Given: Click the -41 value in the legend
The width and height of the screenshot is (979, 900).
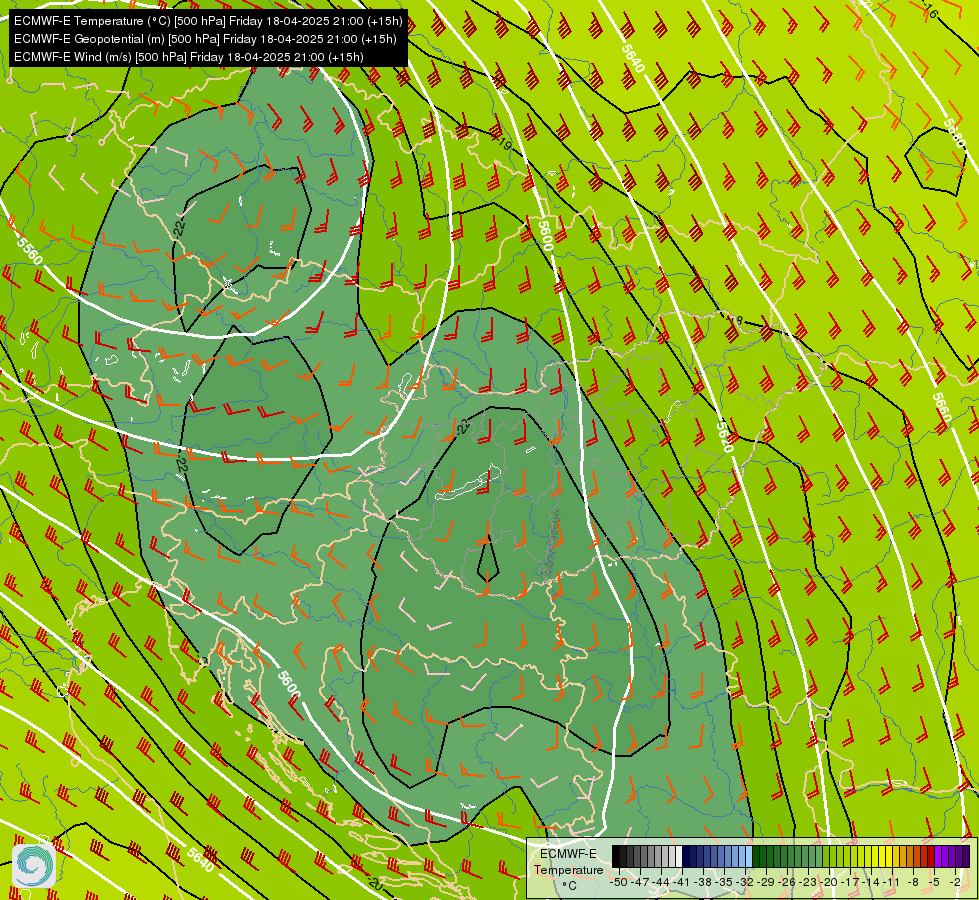Looking at the screenshot, I should [x=682, y=883].
